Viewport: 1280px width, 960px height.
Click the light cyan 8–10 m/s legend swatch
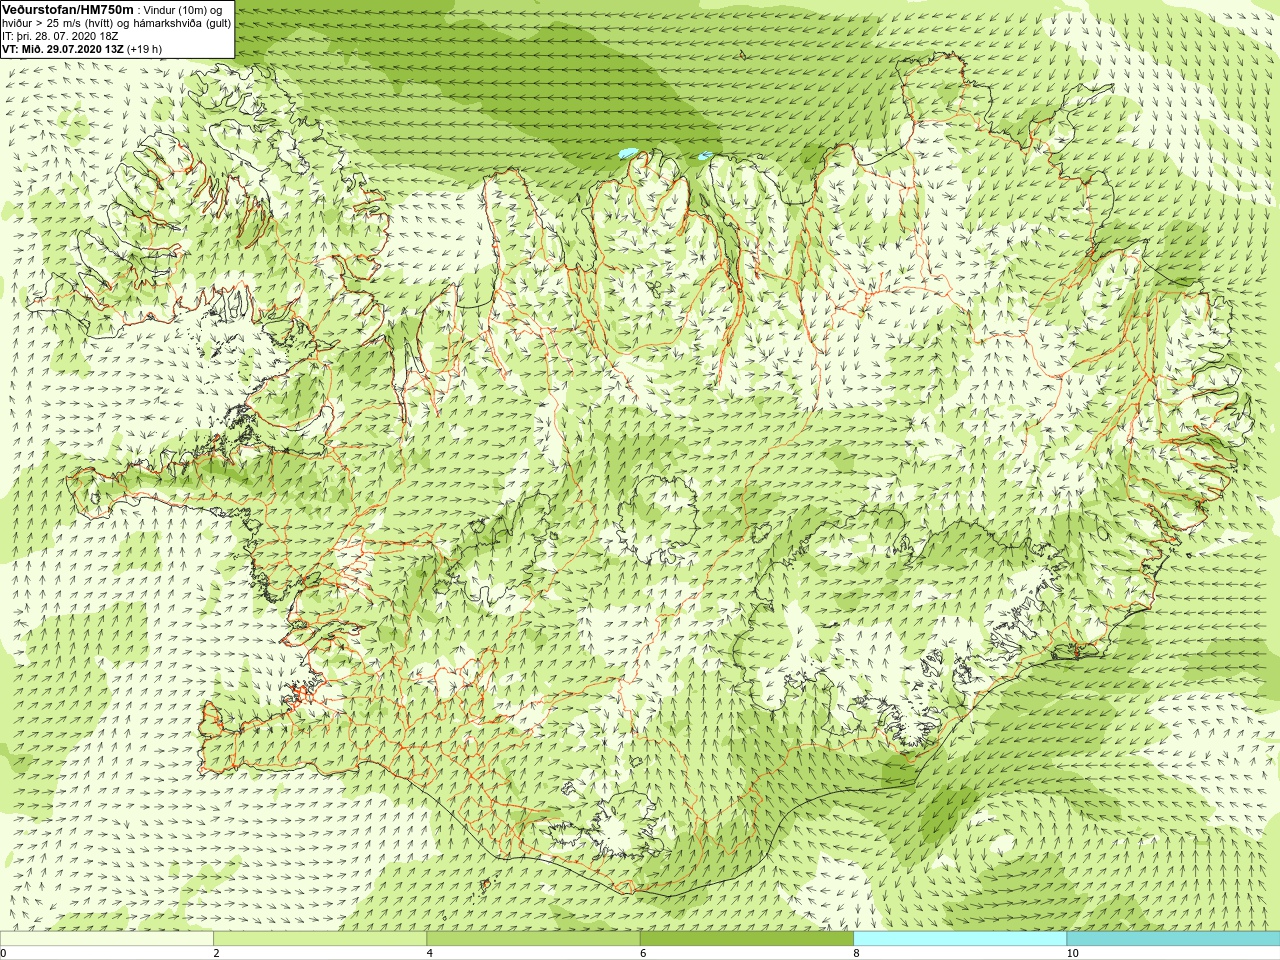click(960, 939)
